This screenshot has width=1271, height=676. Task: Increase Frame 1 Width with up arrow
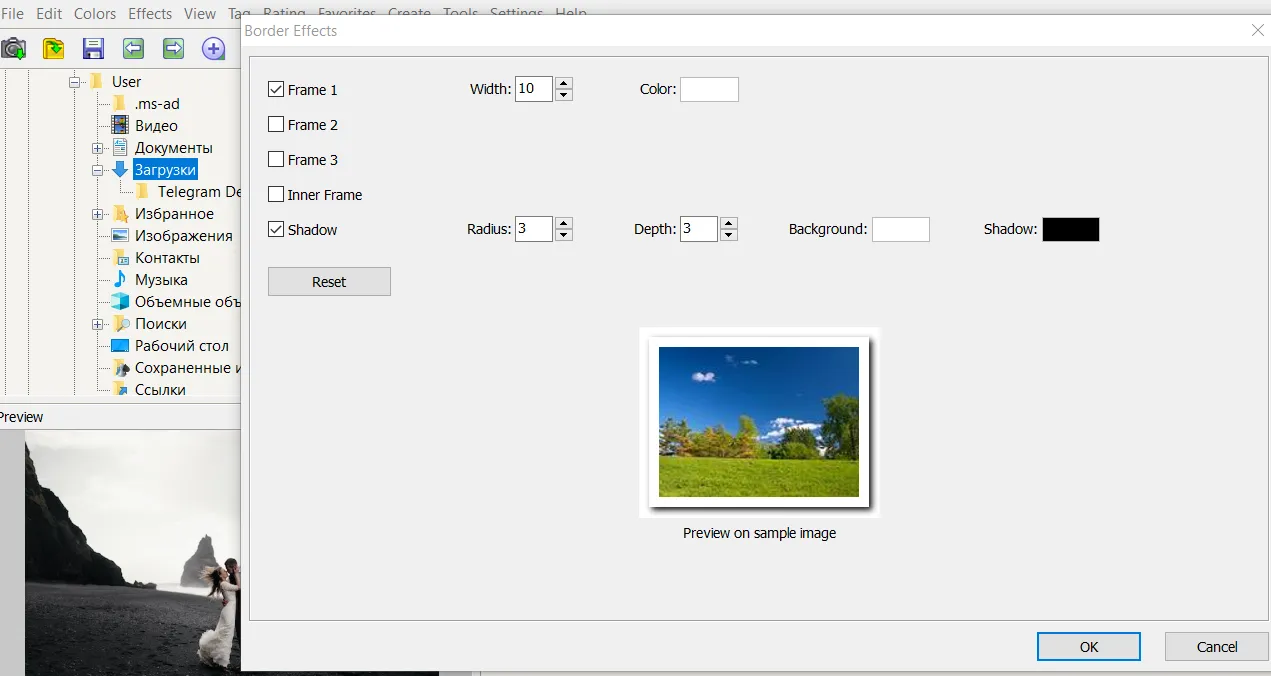564,84
